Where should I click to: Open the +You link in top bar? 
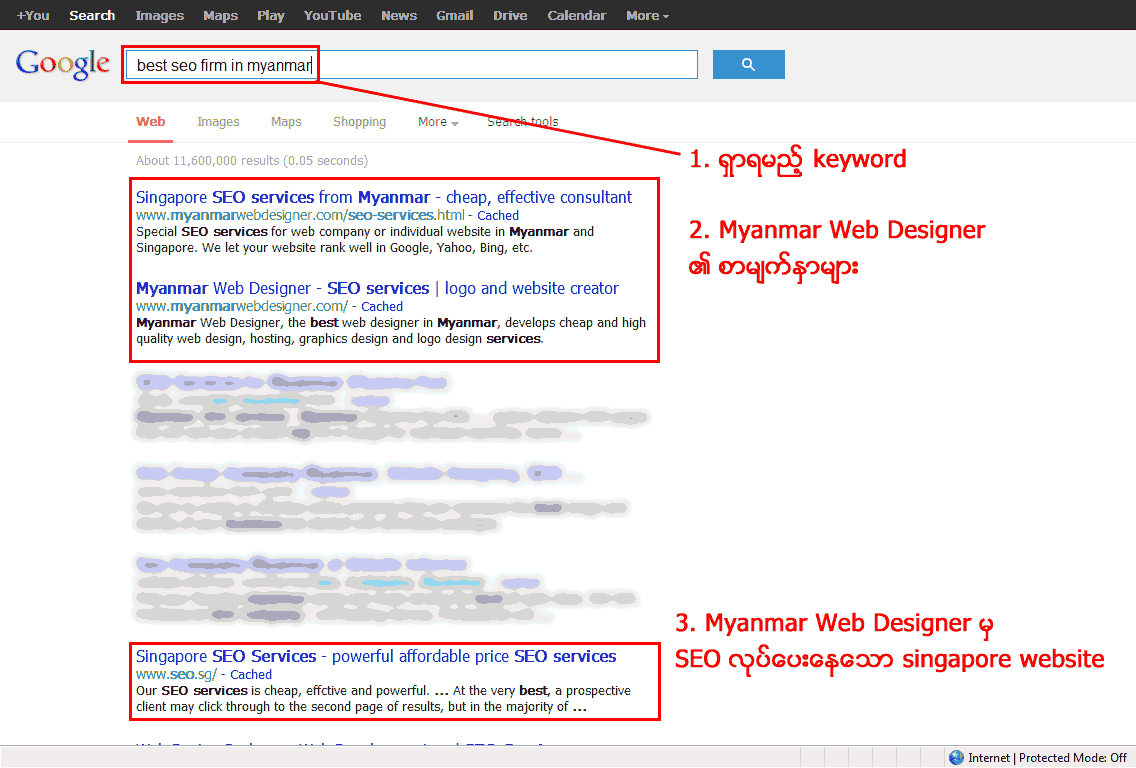[33, 15]
